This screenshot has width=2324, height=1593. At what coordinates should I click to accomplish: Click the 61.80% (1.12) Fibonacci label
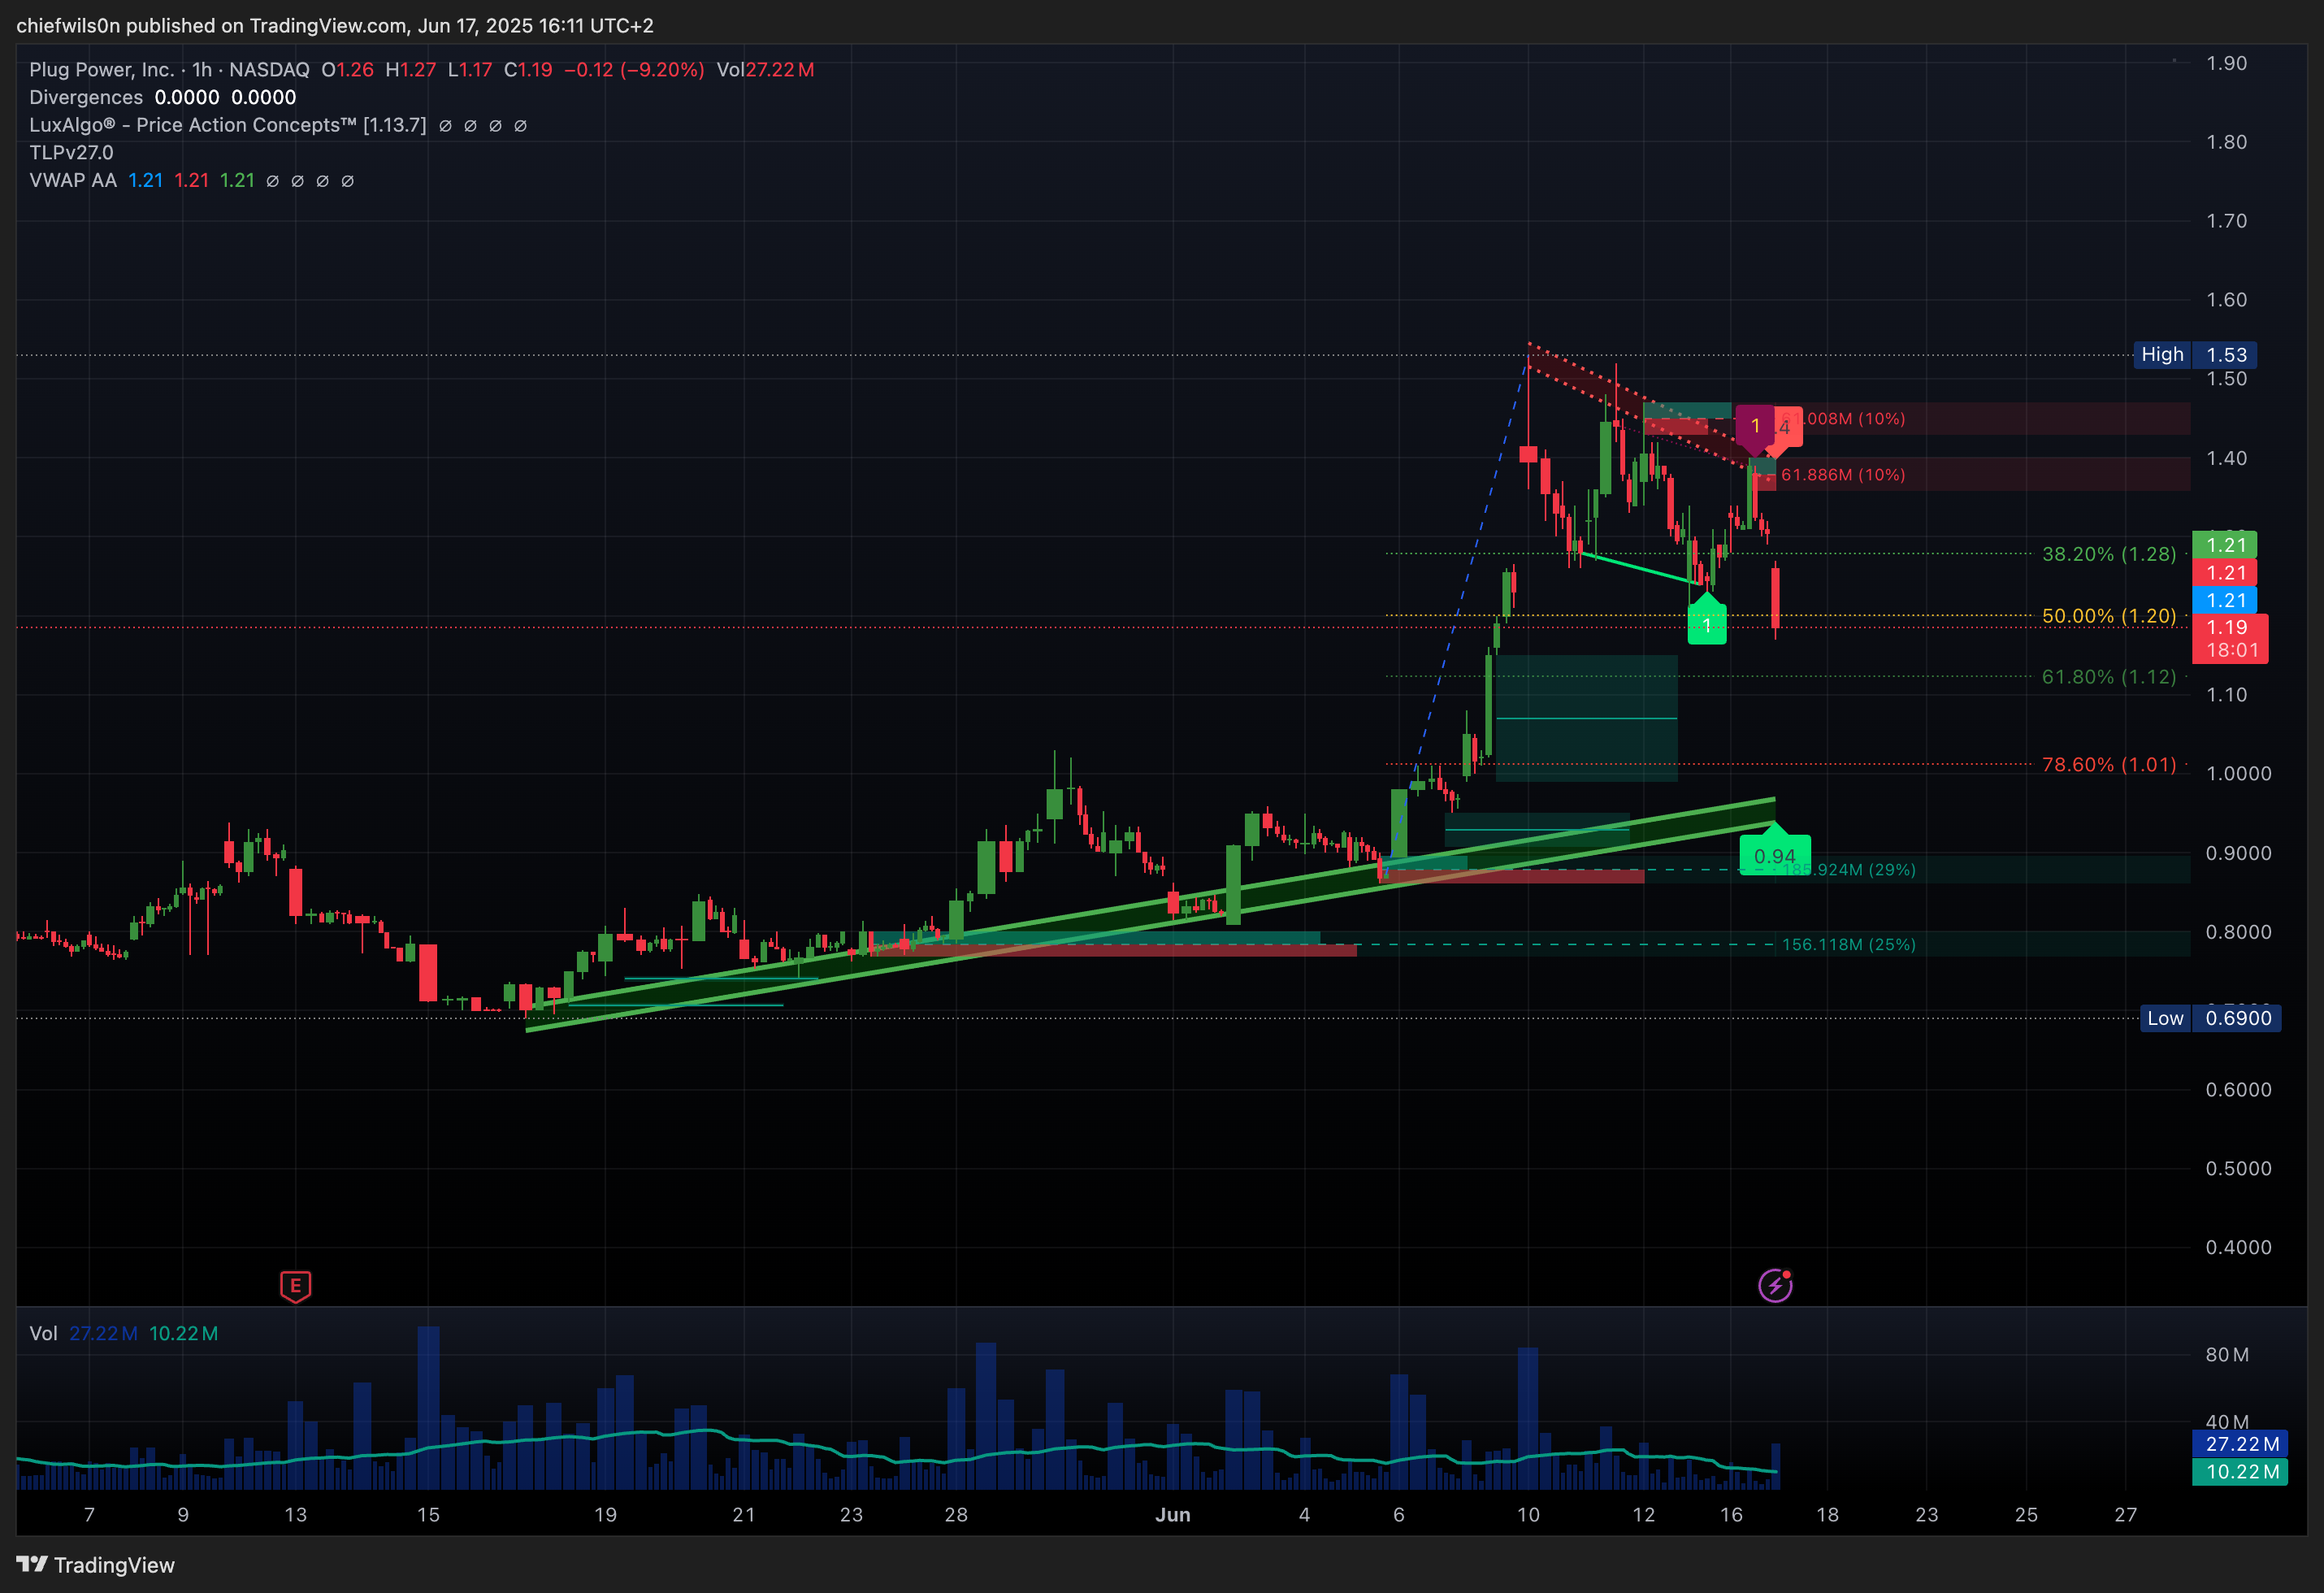point(2108,677)
